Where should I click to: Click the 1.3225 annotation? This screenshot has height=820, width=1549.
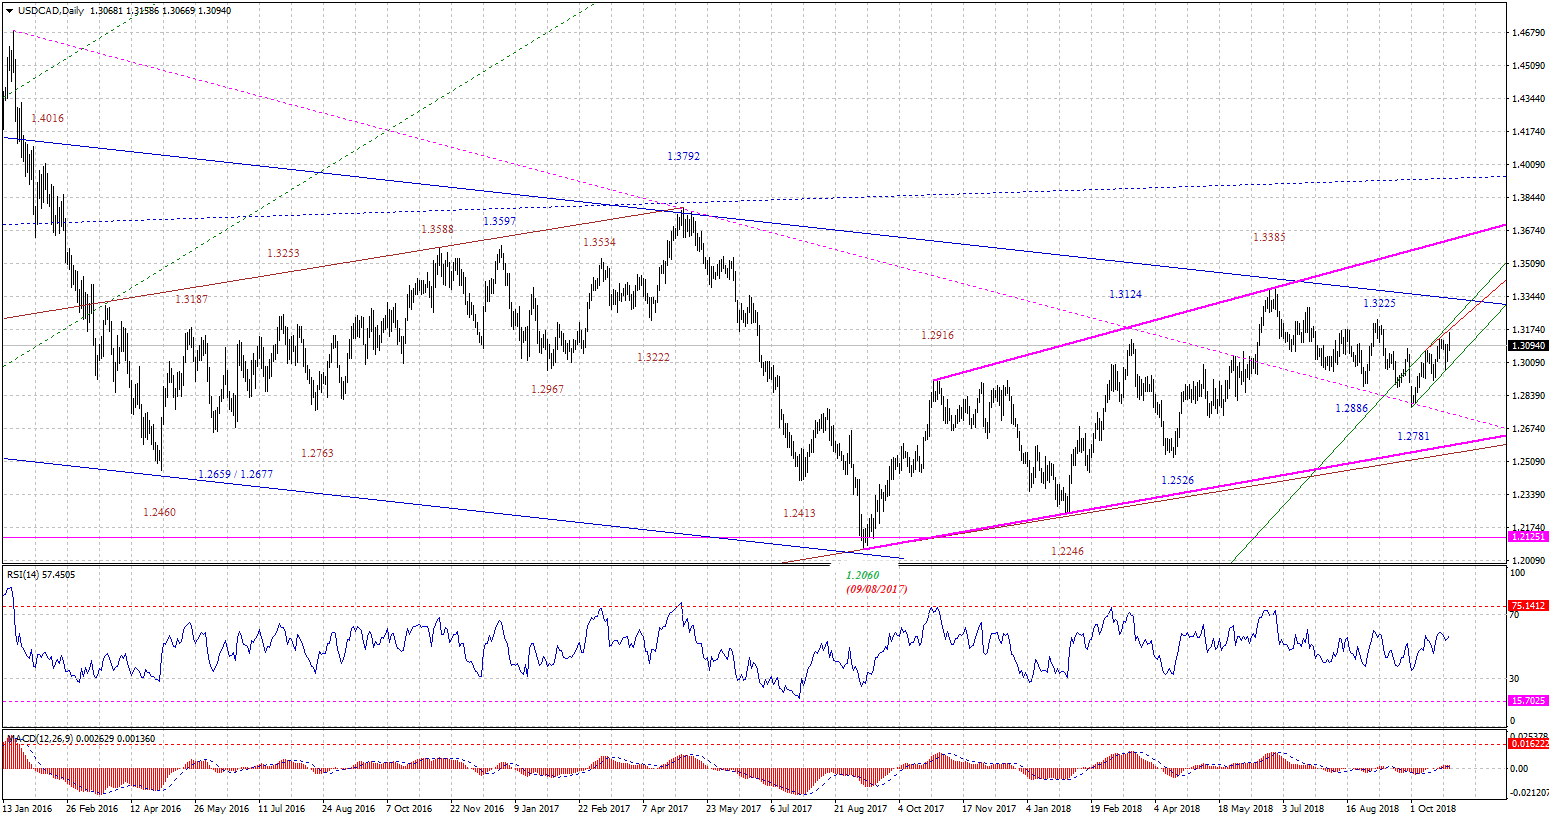[x=1379, y=303]
